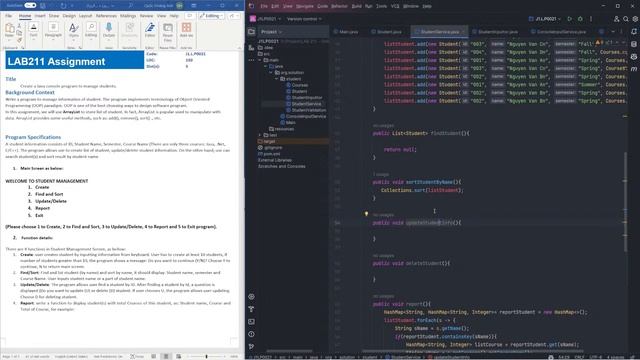Screen dimensions: 640x360
Task: Open the Courses class in project tree
Action: (x=297, y=85)
